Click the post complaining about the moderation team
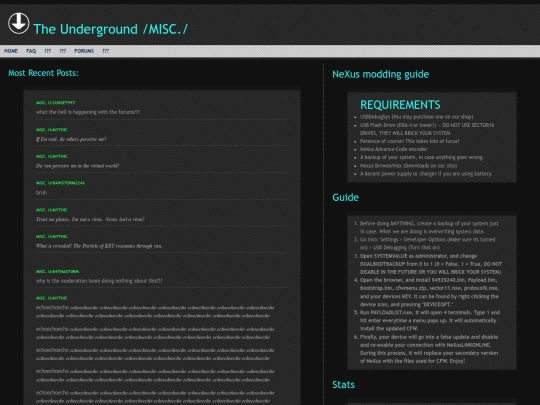The height and width of the screenshot is (405, 540). 99,281
